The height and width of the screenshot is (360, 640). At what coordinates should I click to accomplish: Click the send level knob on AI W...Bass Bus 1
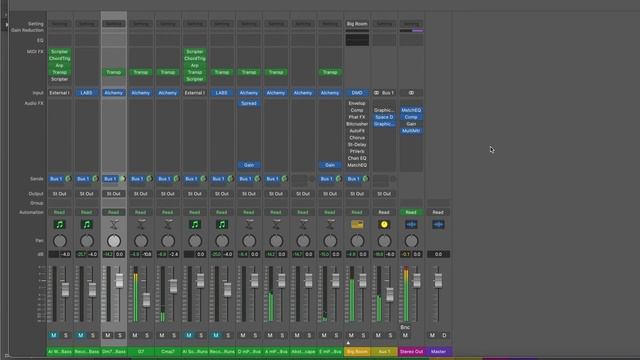tap(68, 179)
